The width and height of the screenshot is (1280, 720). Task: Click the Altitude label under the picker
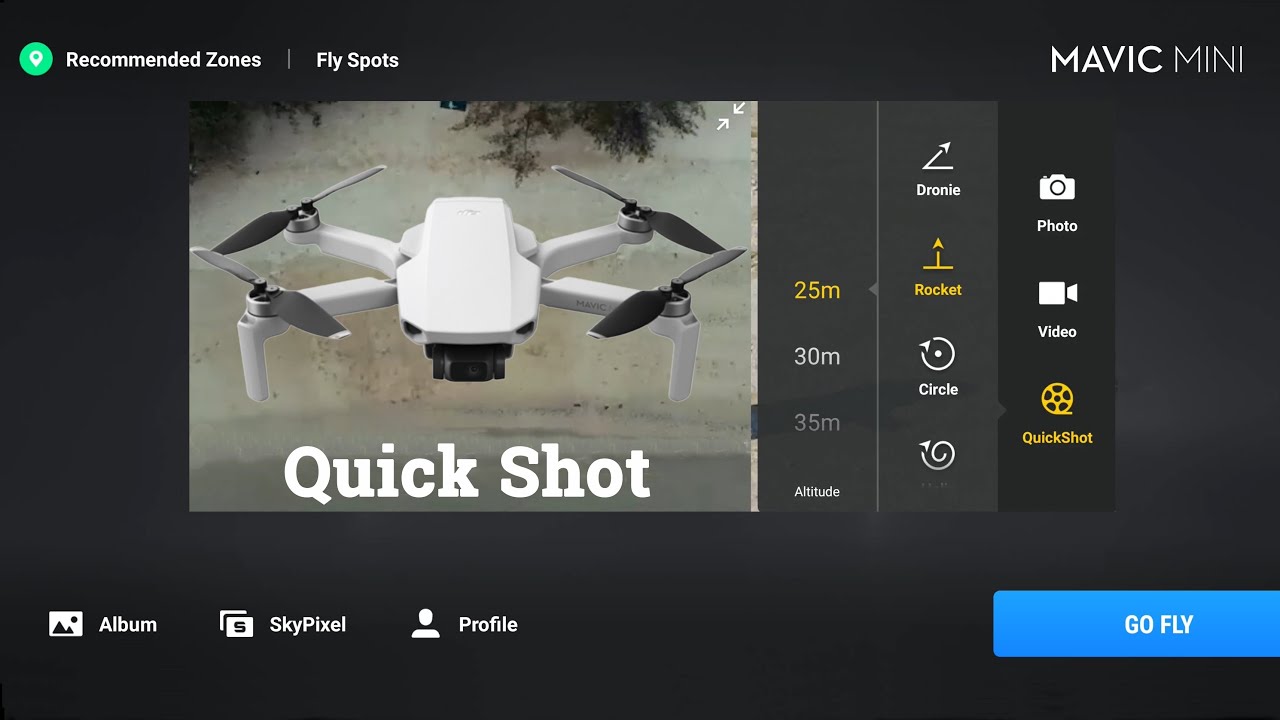[x=817, y=491]
